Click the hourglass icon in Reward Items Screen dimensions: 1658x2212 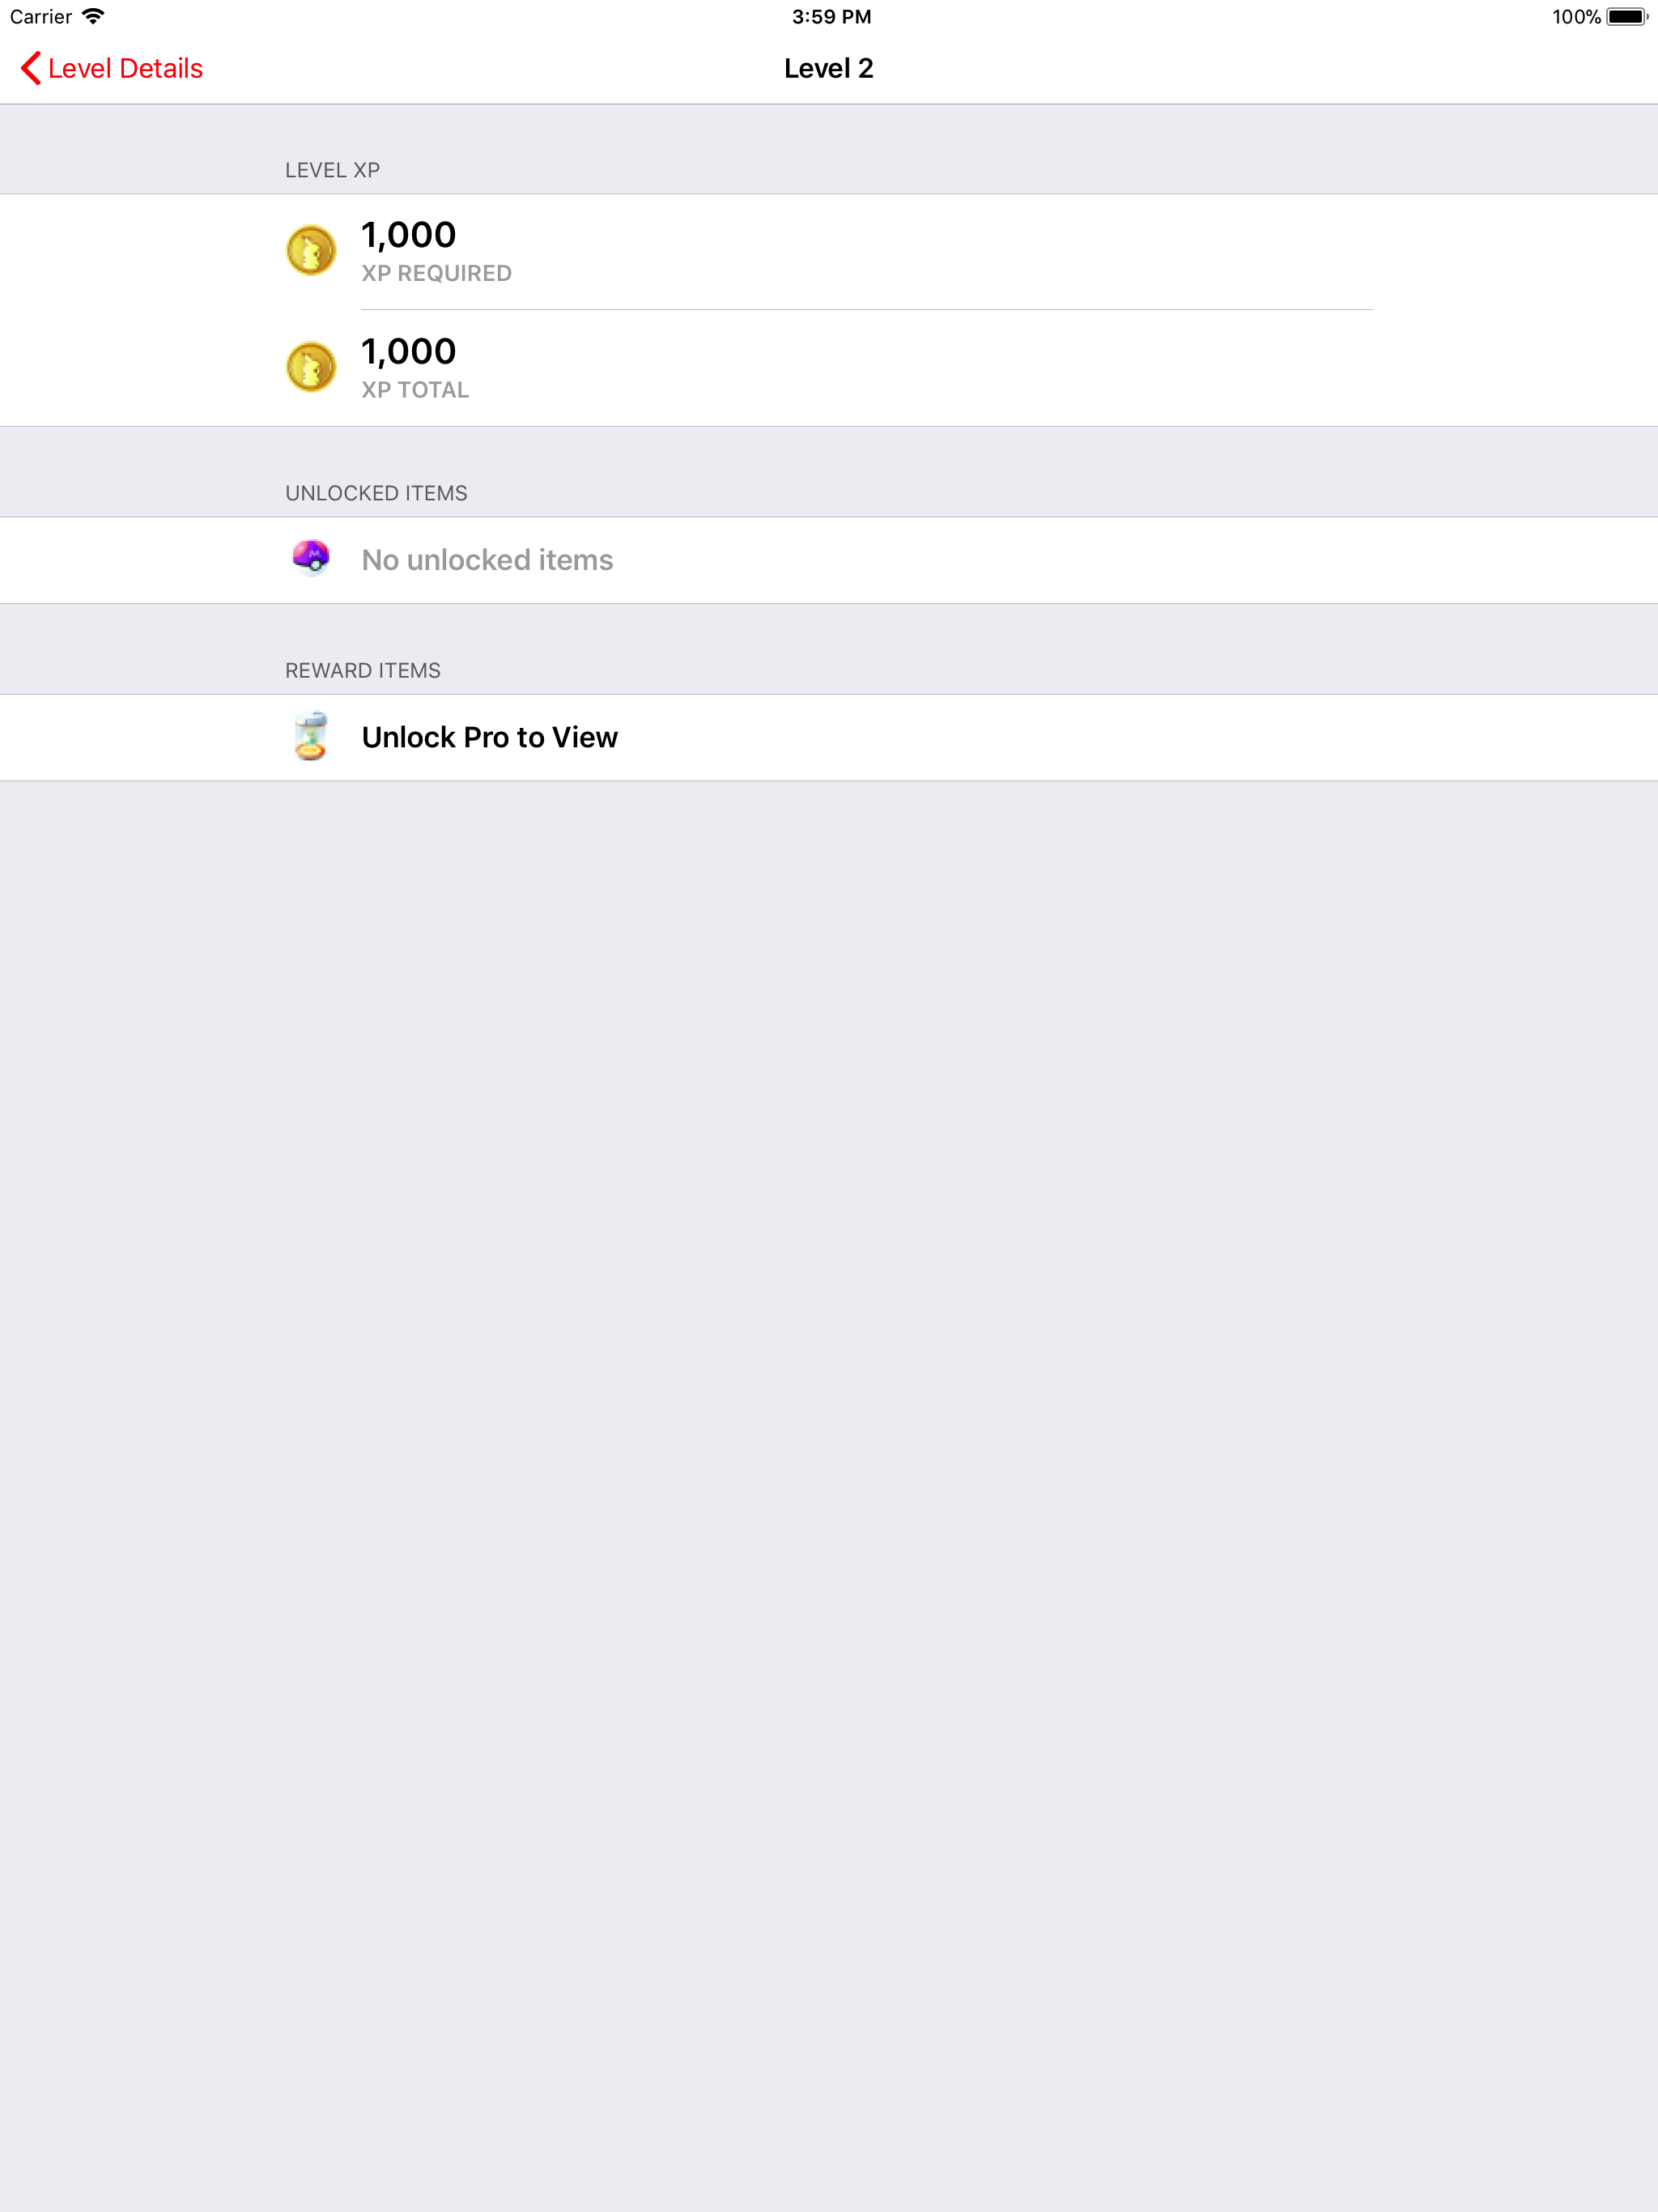tap(309, 737)
